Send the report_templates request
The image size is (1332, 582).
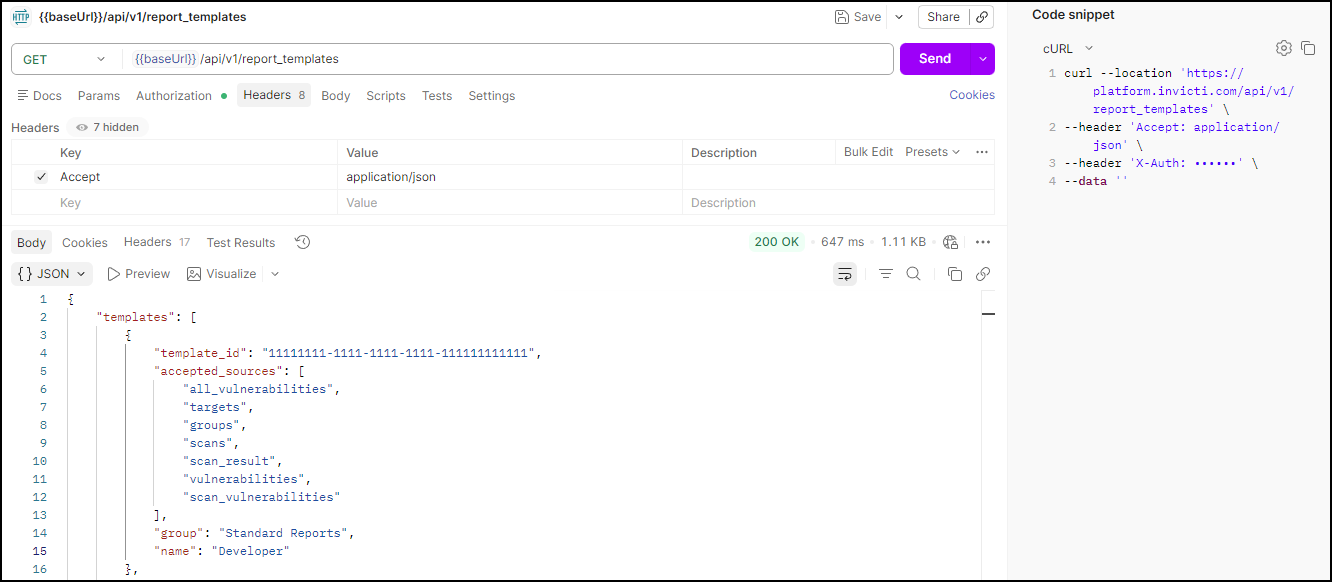click(946, 59)
